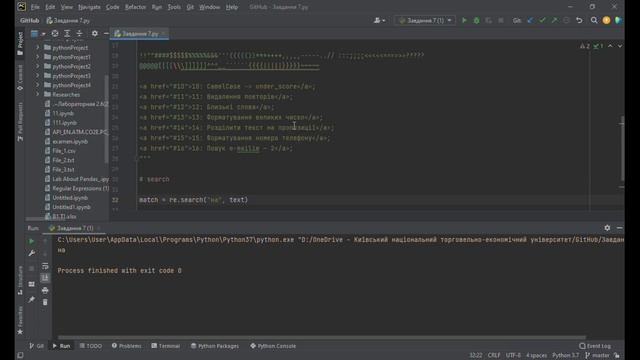640x360 pixels.
Task: Rerun program in Run panel
Action: pyautogui.click(x=31, y=241)
